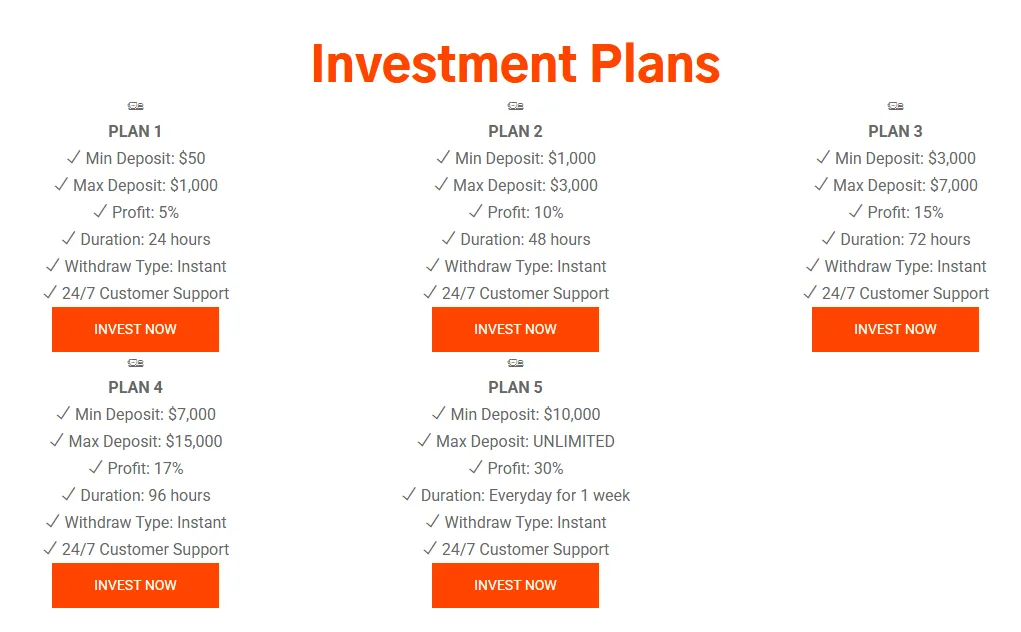Select the PLAN 1 title
The height and width of the screenshot is (632, 1021).
(135, 131)
